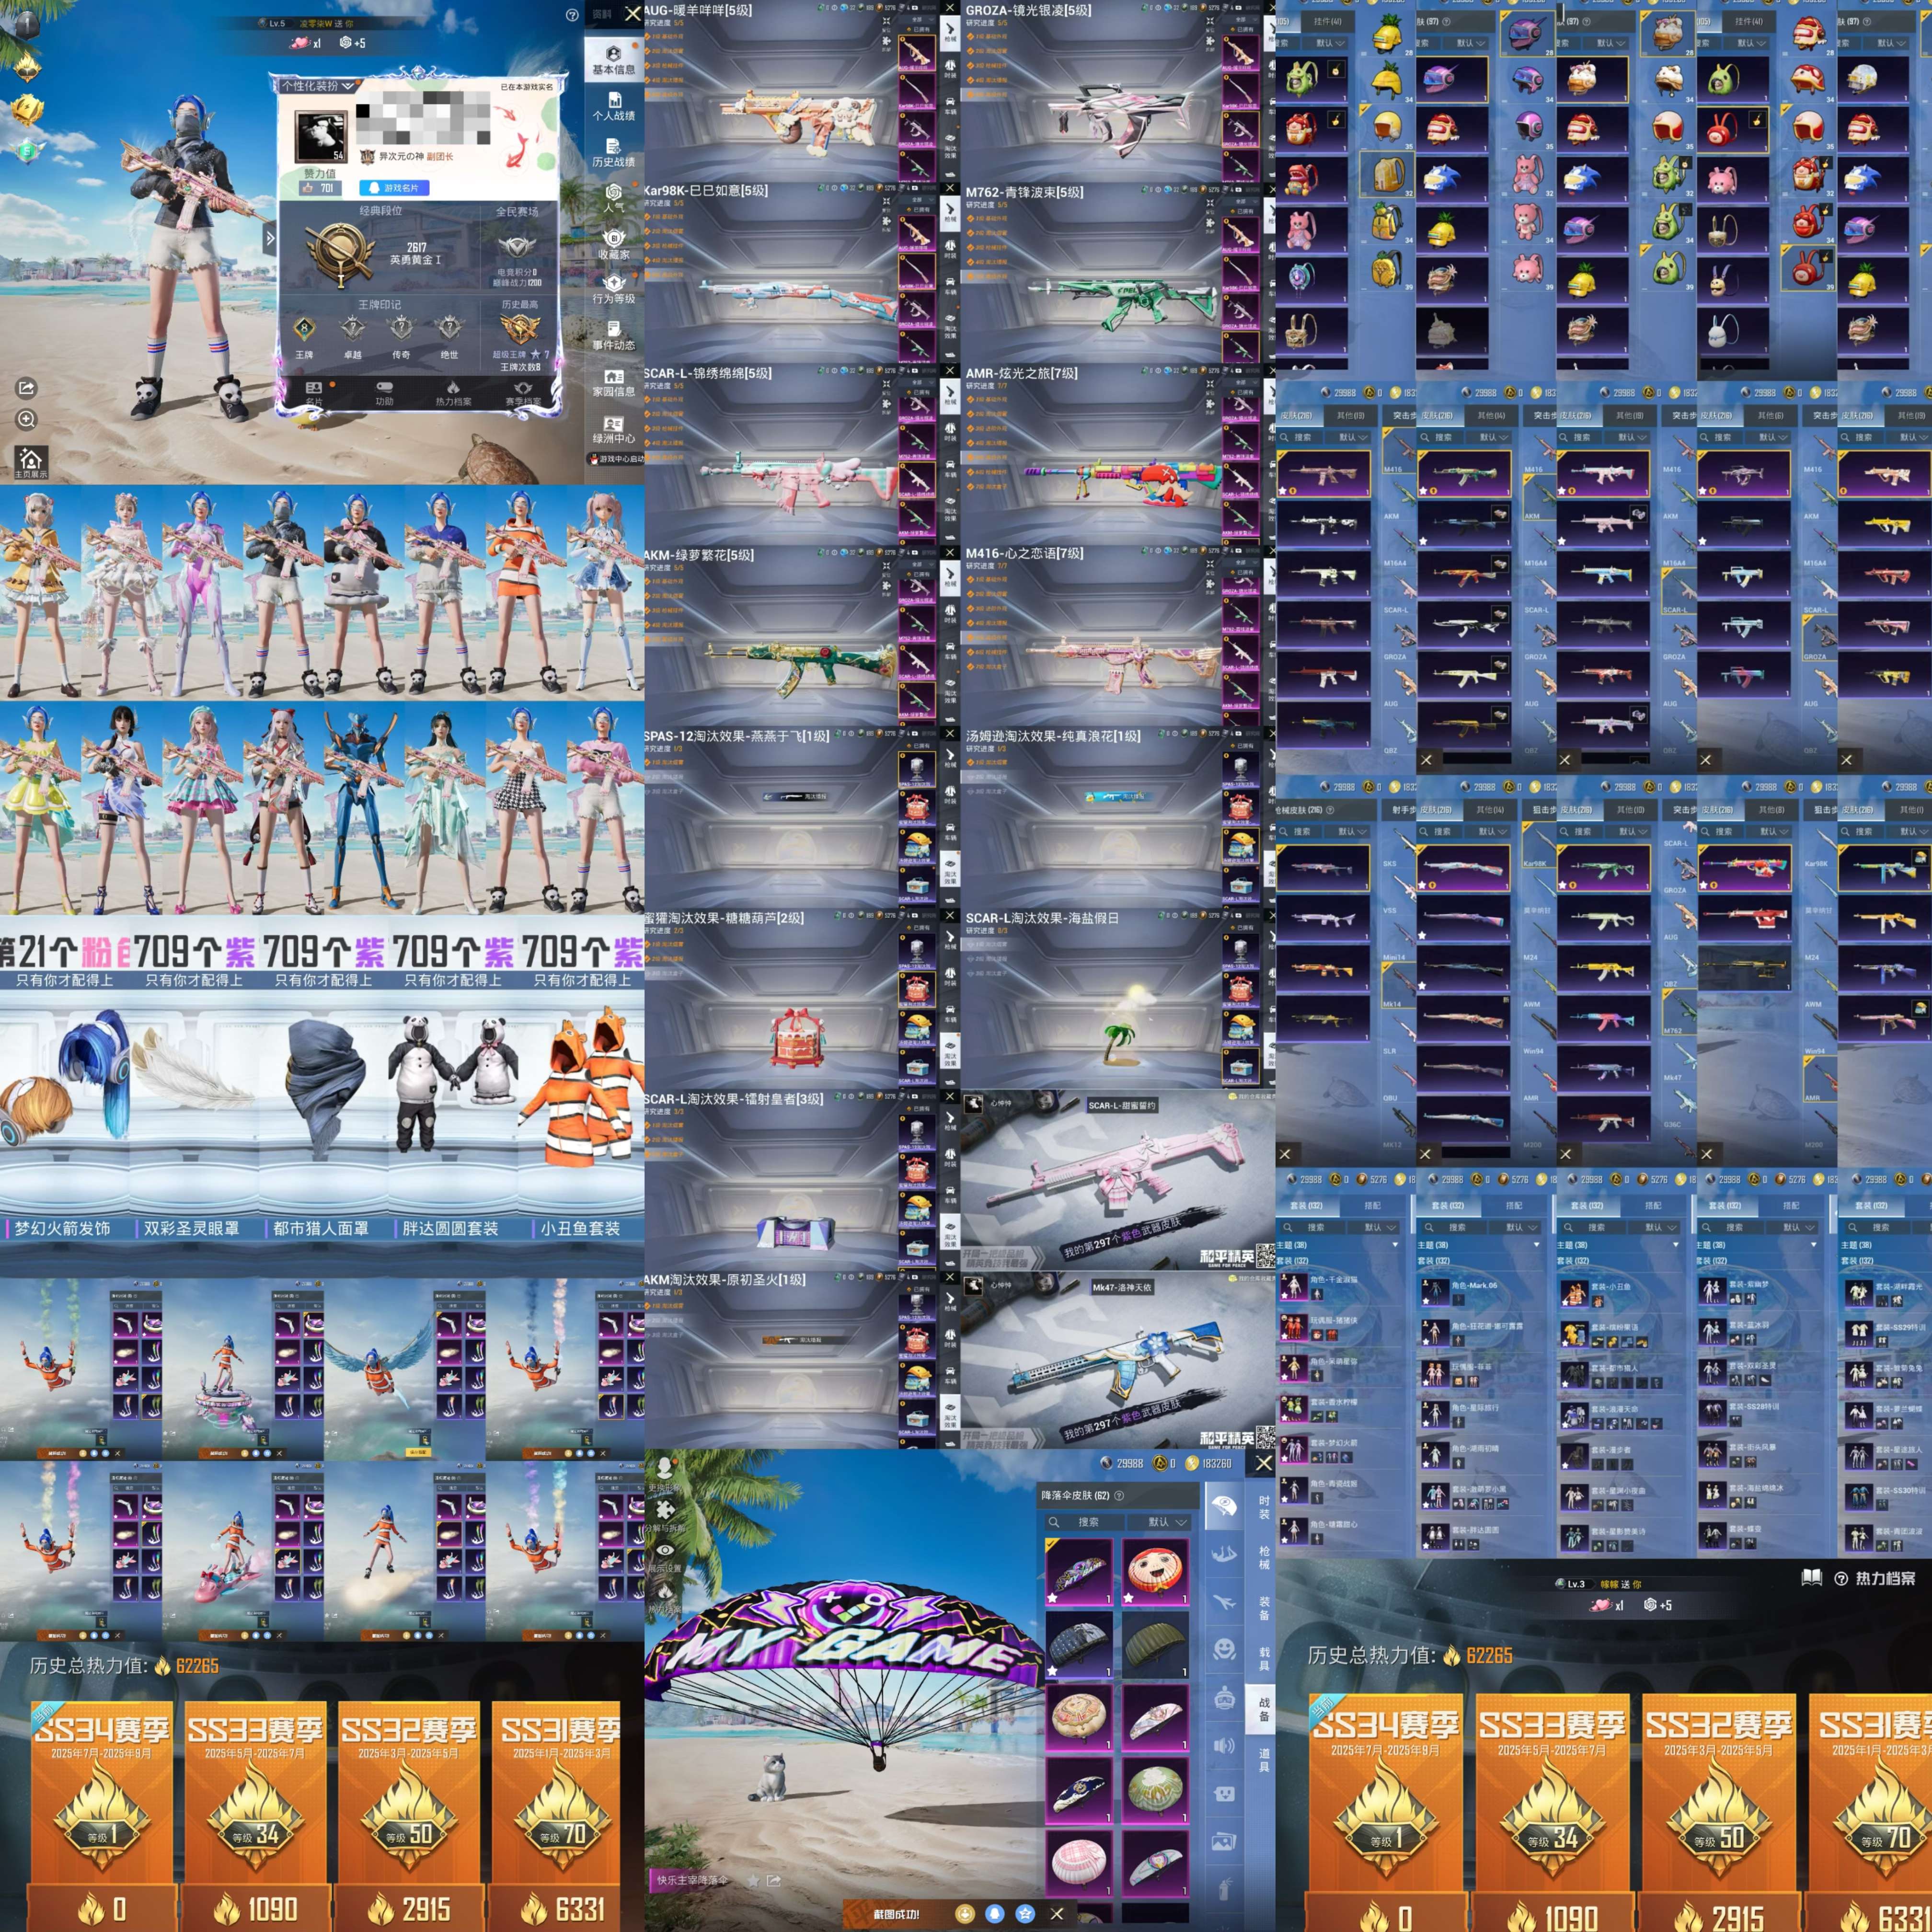The image size is (1932, 1932).
Task: Click the double-arrow expander beside profile card
Action: (x=269, y=238)
